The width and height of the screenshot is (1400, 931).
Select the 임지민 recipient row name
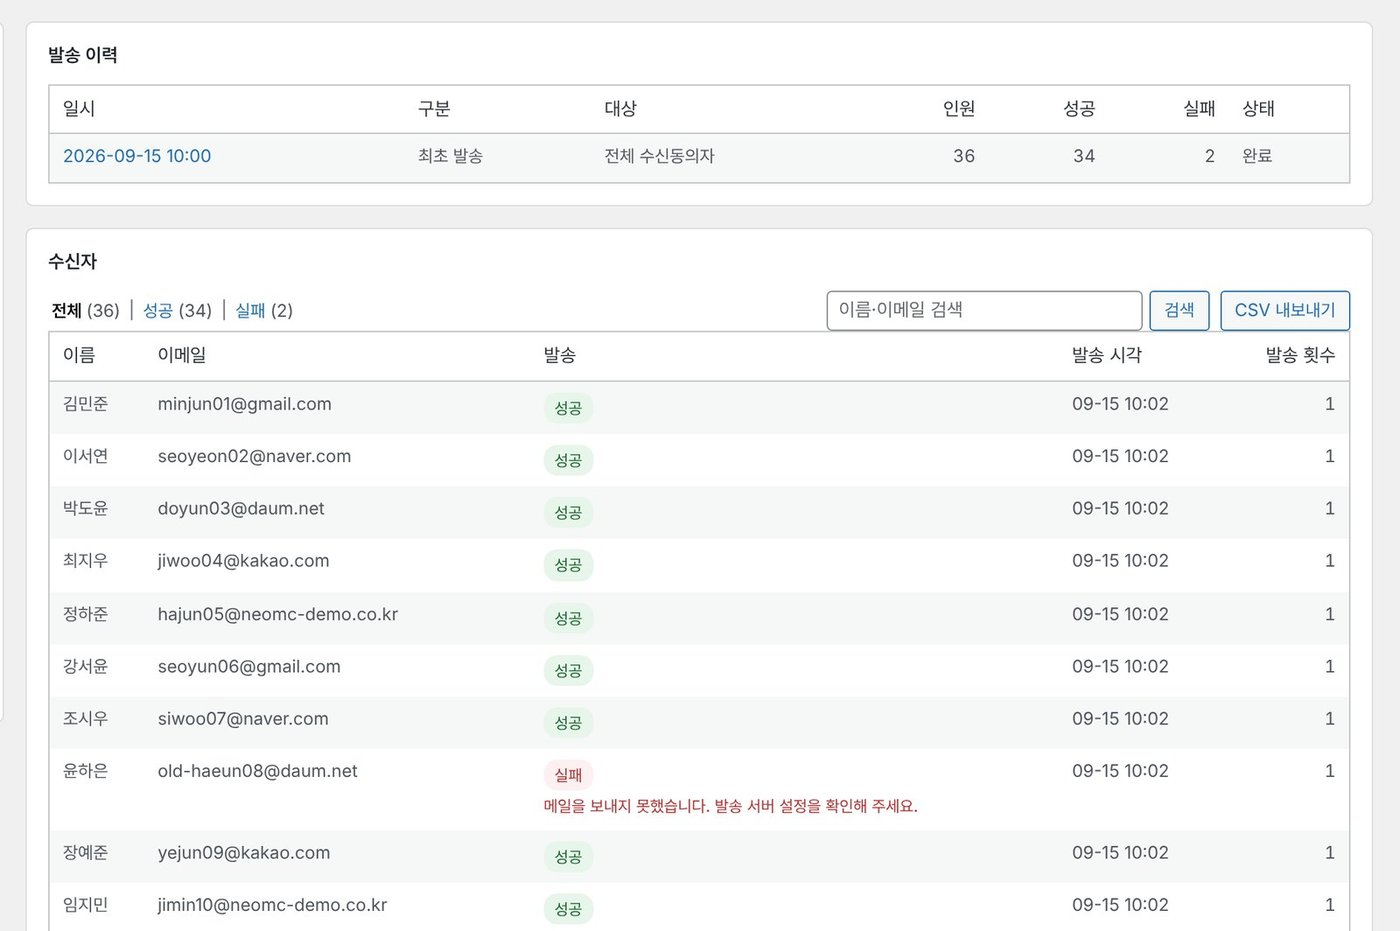85,905
